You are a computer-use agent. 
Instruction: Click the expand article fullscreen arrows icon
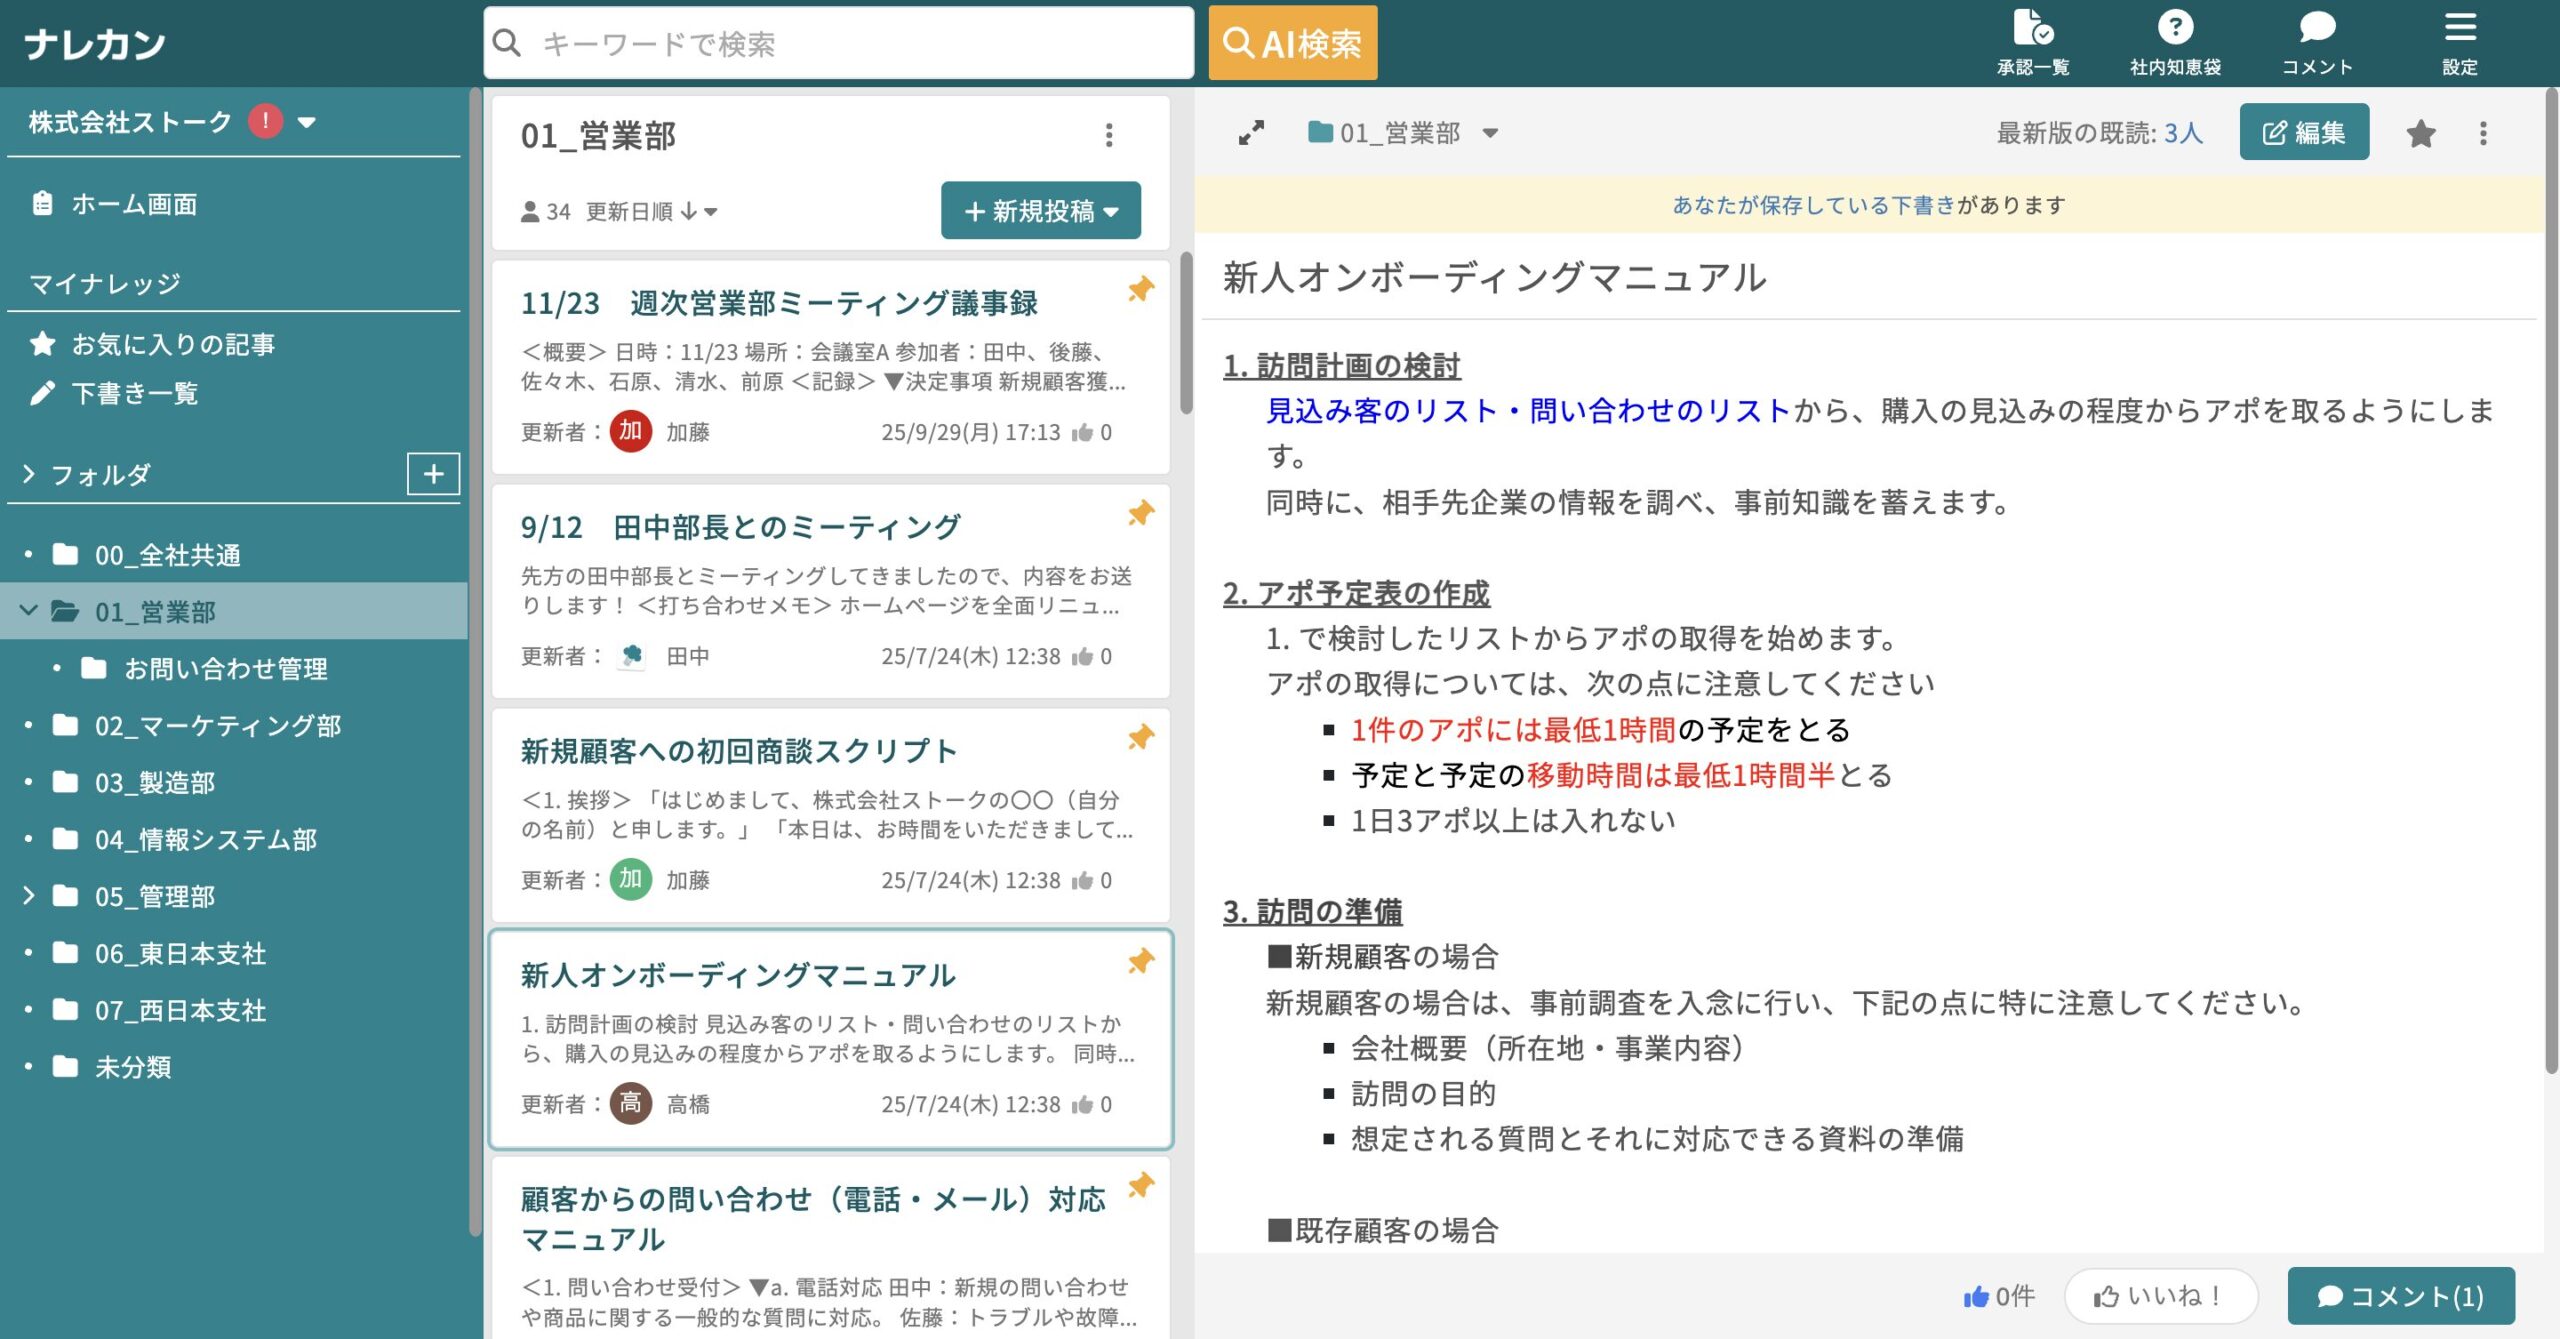click(1251, 132)
